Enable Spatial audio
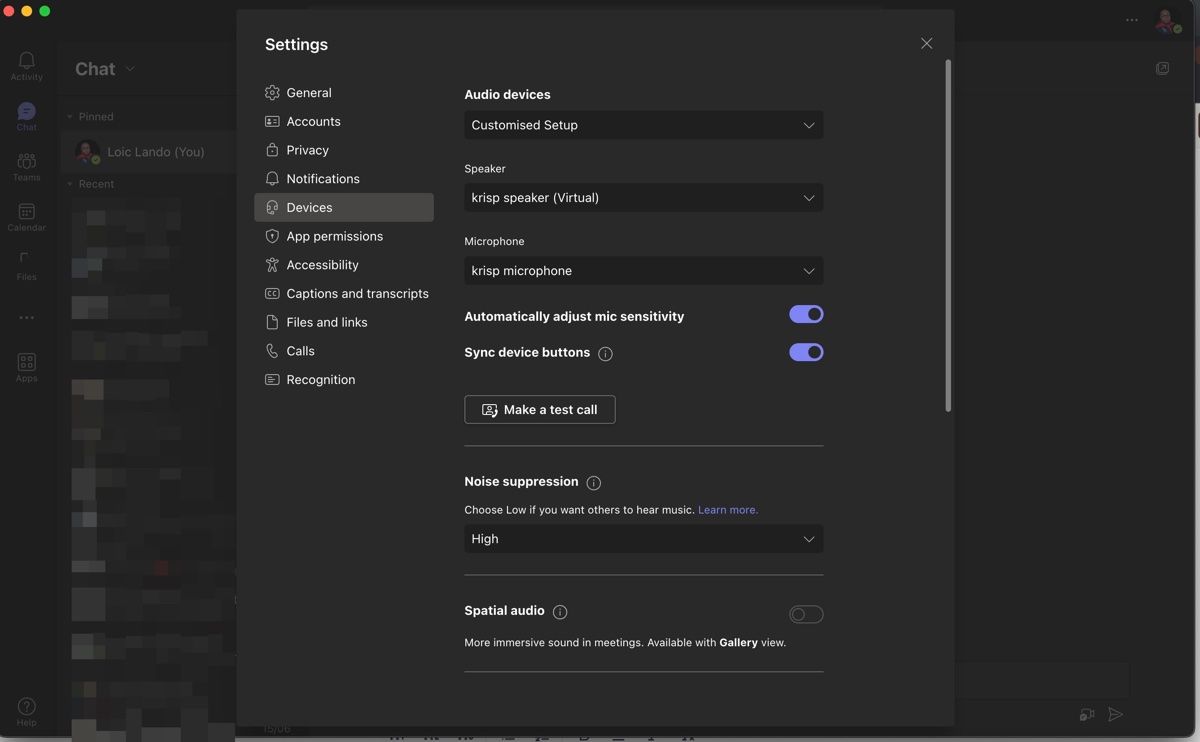The image size is (1200, 742). tap(806, 611)
